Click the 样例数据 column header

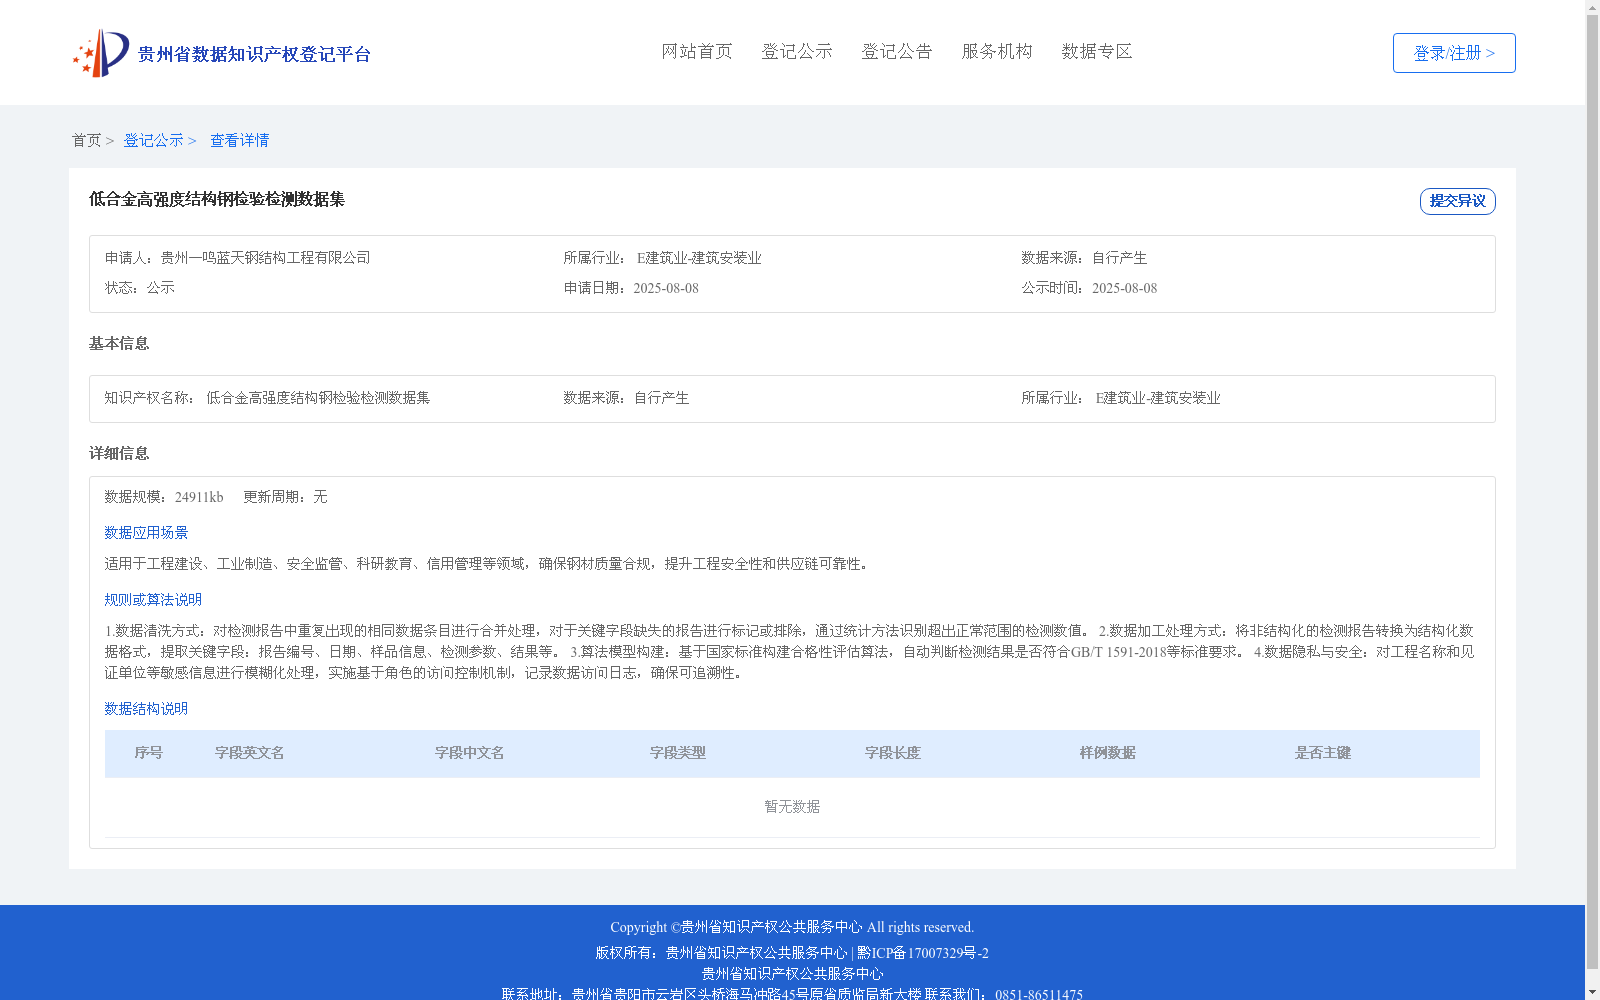point(1108,753)
